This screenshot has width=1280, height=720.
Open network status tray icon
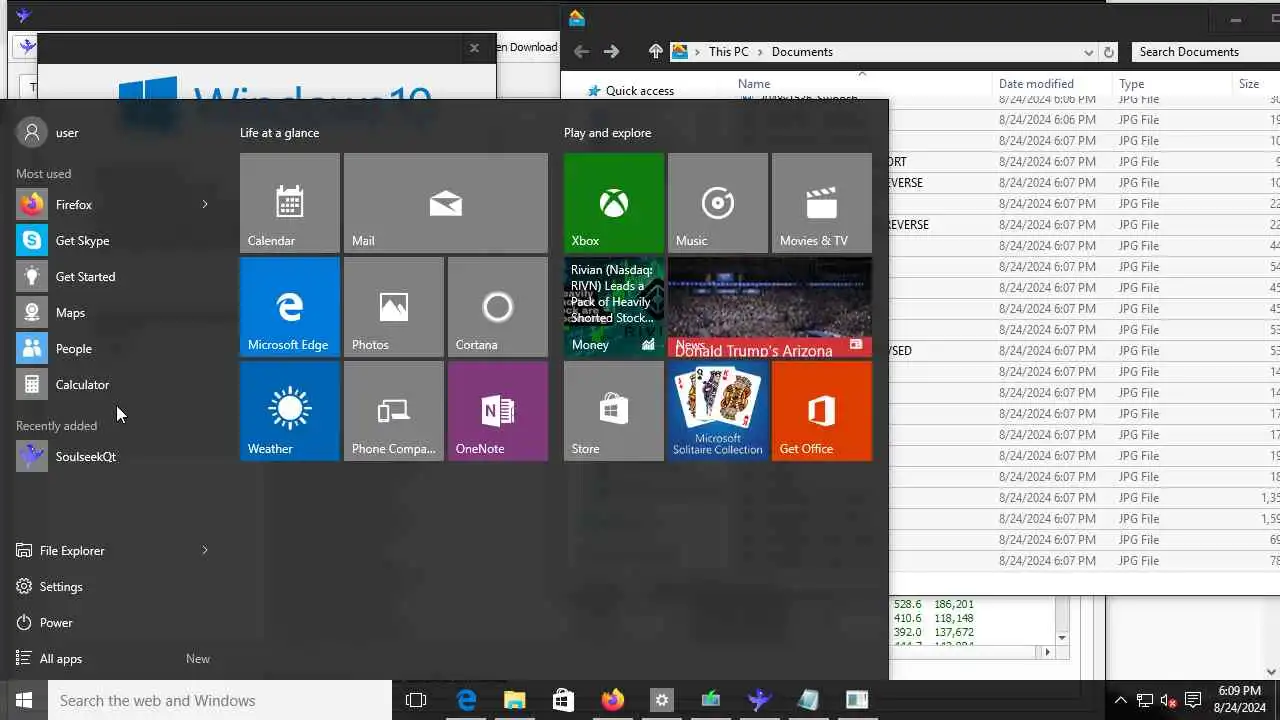(1145, 700)
